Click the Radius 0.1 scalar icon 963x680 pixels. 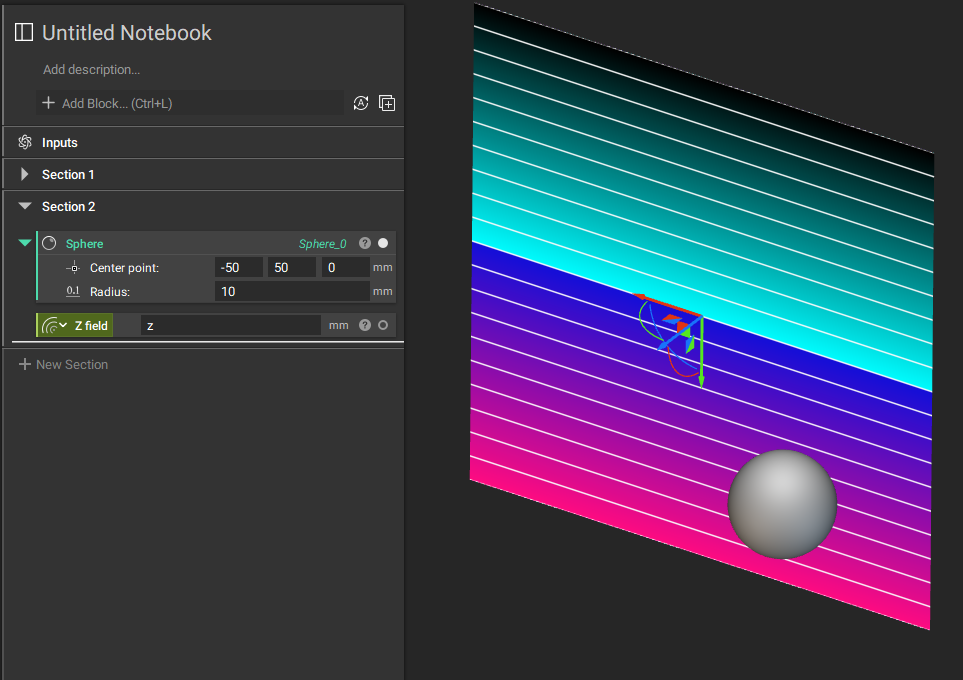(x=73, y=292)
